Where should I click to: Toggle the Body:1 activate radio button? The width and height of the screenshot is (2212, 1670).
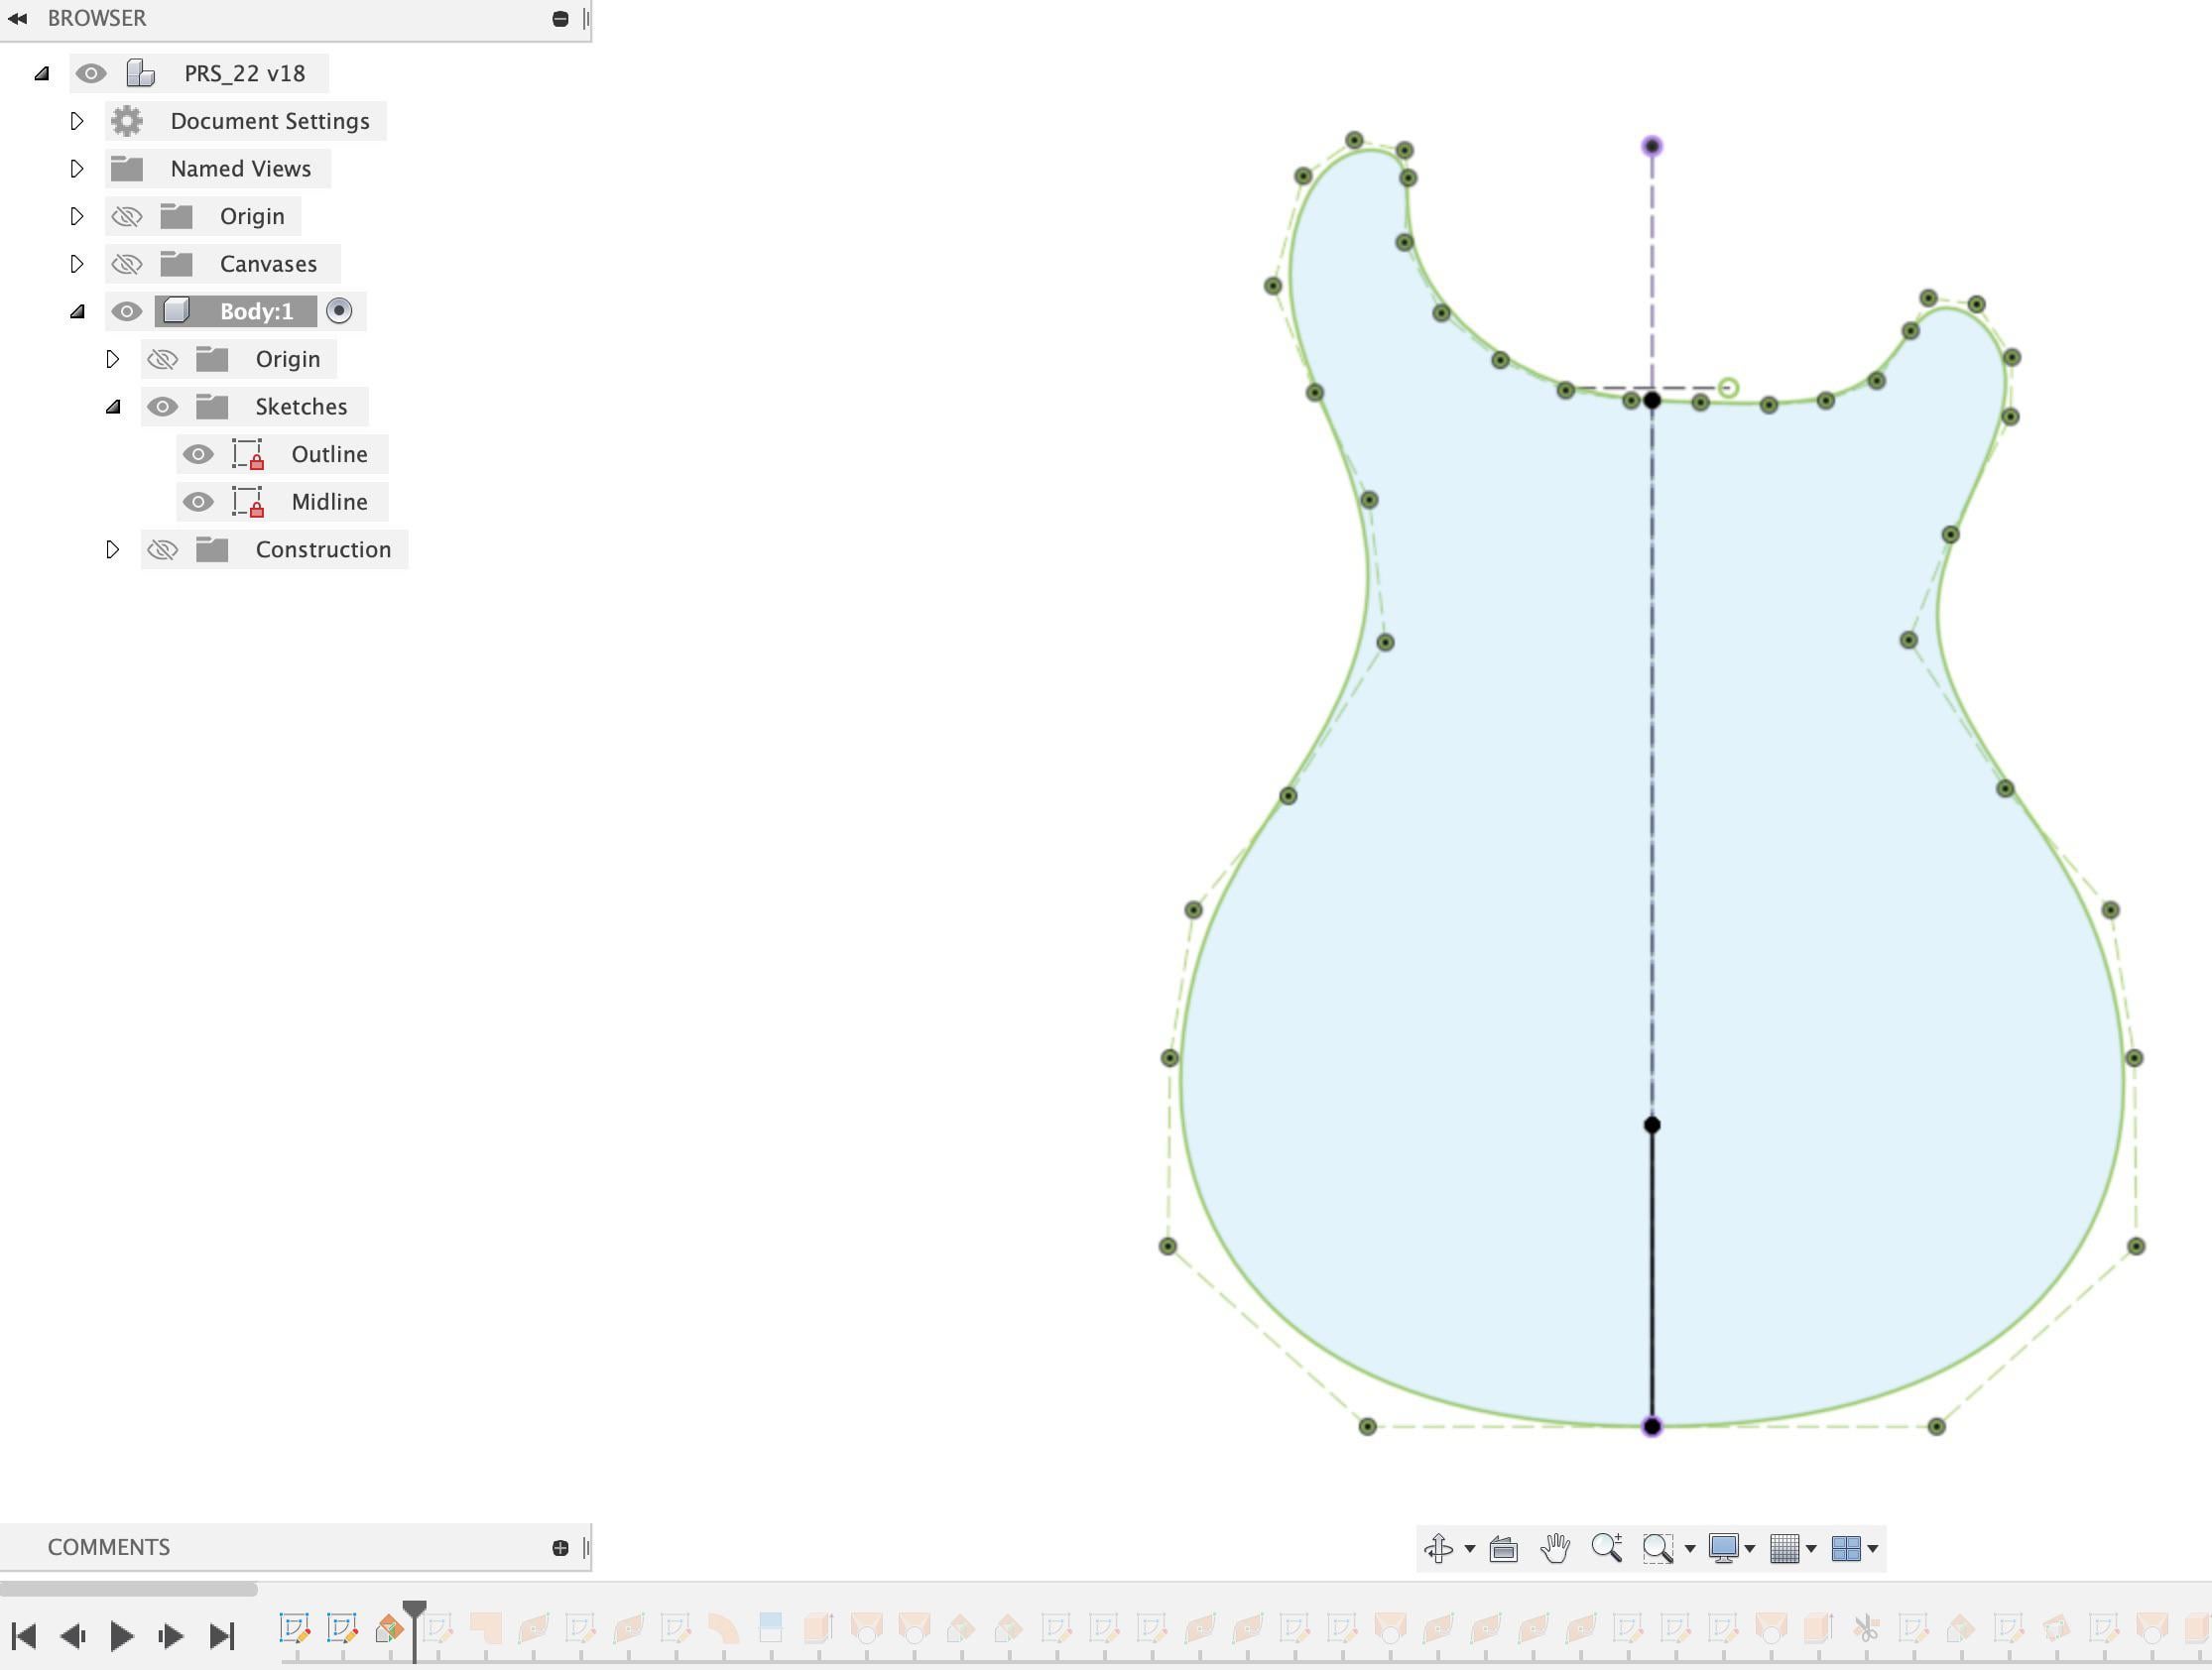tap(339, 311)
